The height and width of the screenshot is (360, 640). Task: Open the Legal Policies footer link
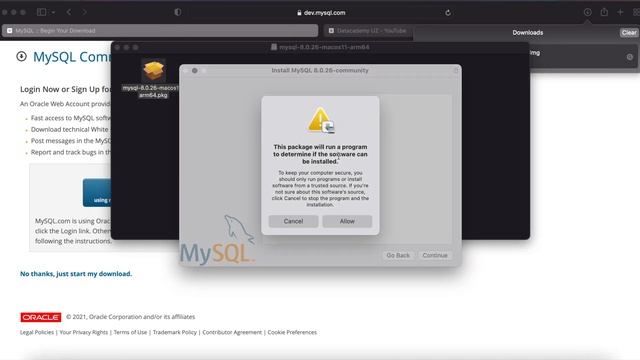pyautogui.click(x=37, y=332)
